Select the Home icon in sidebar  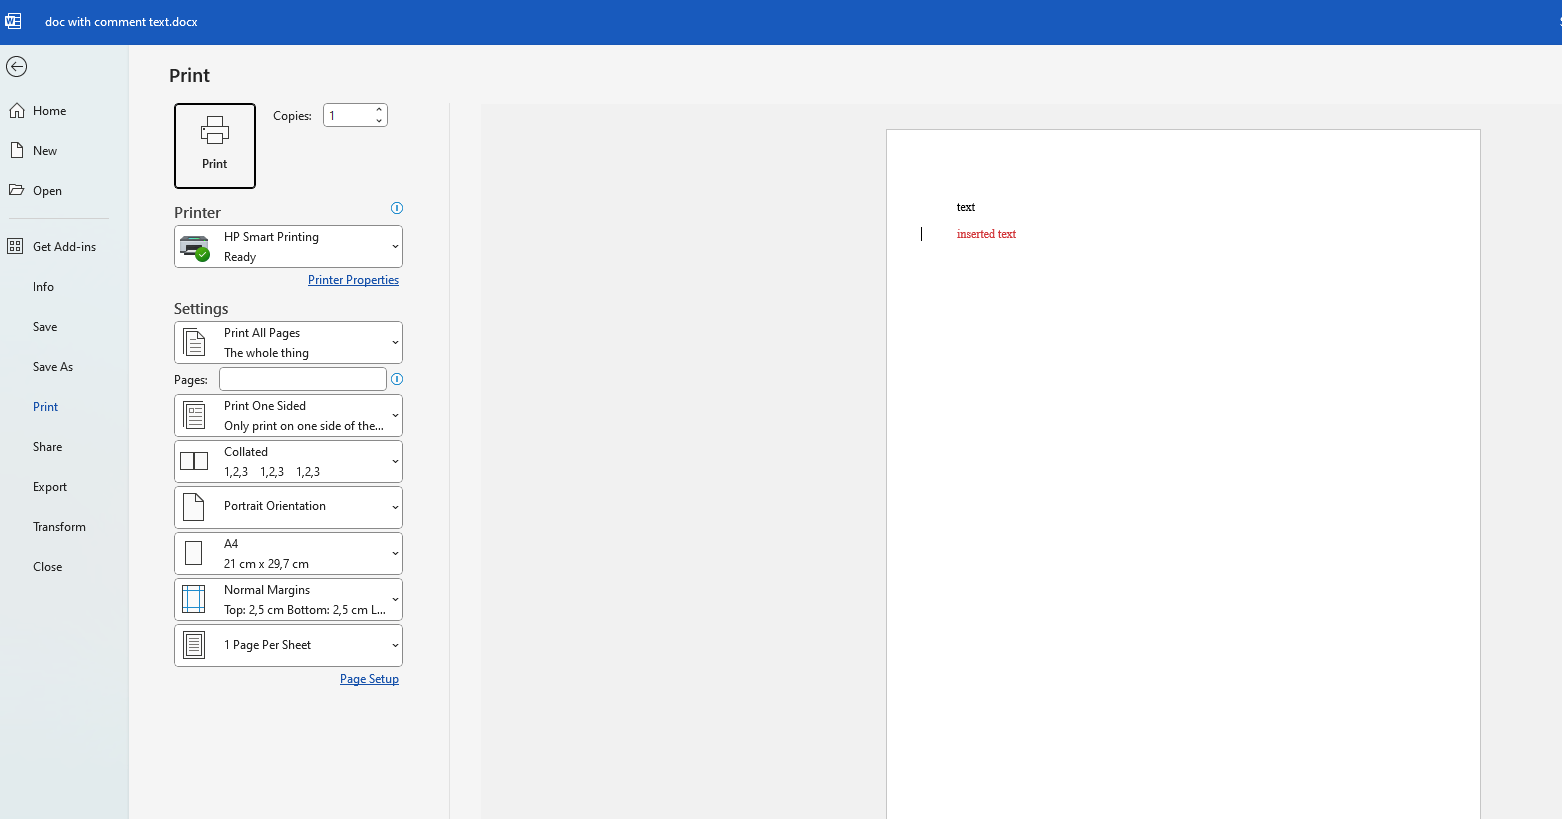click(x=16, y=110)
